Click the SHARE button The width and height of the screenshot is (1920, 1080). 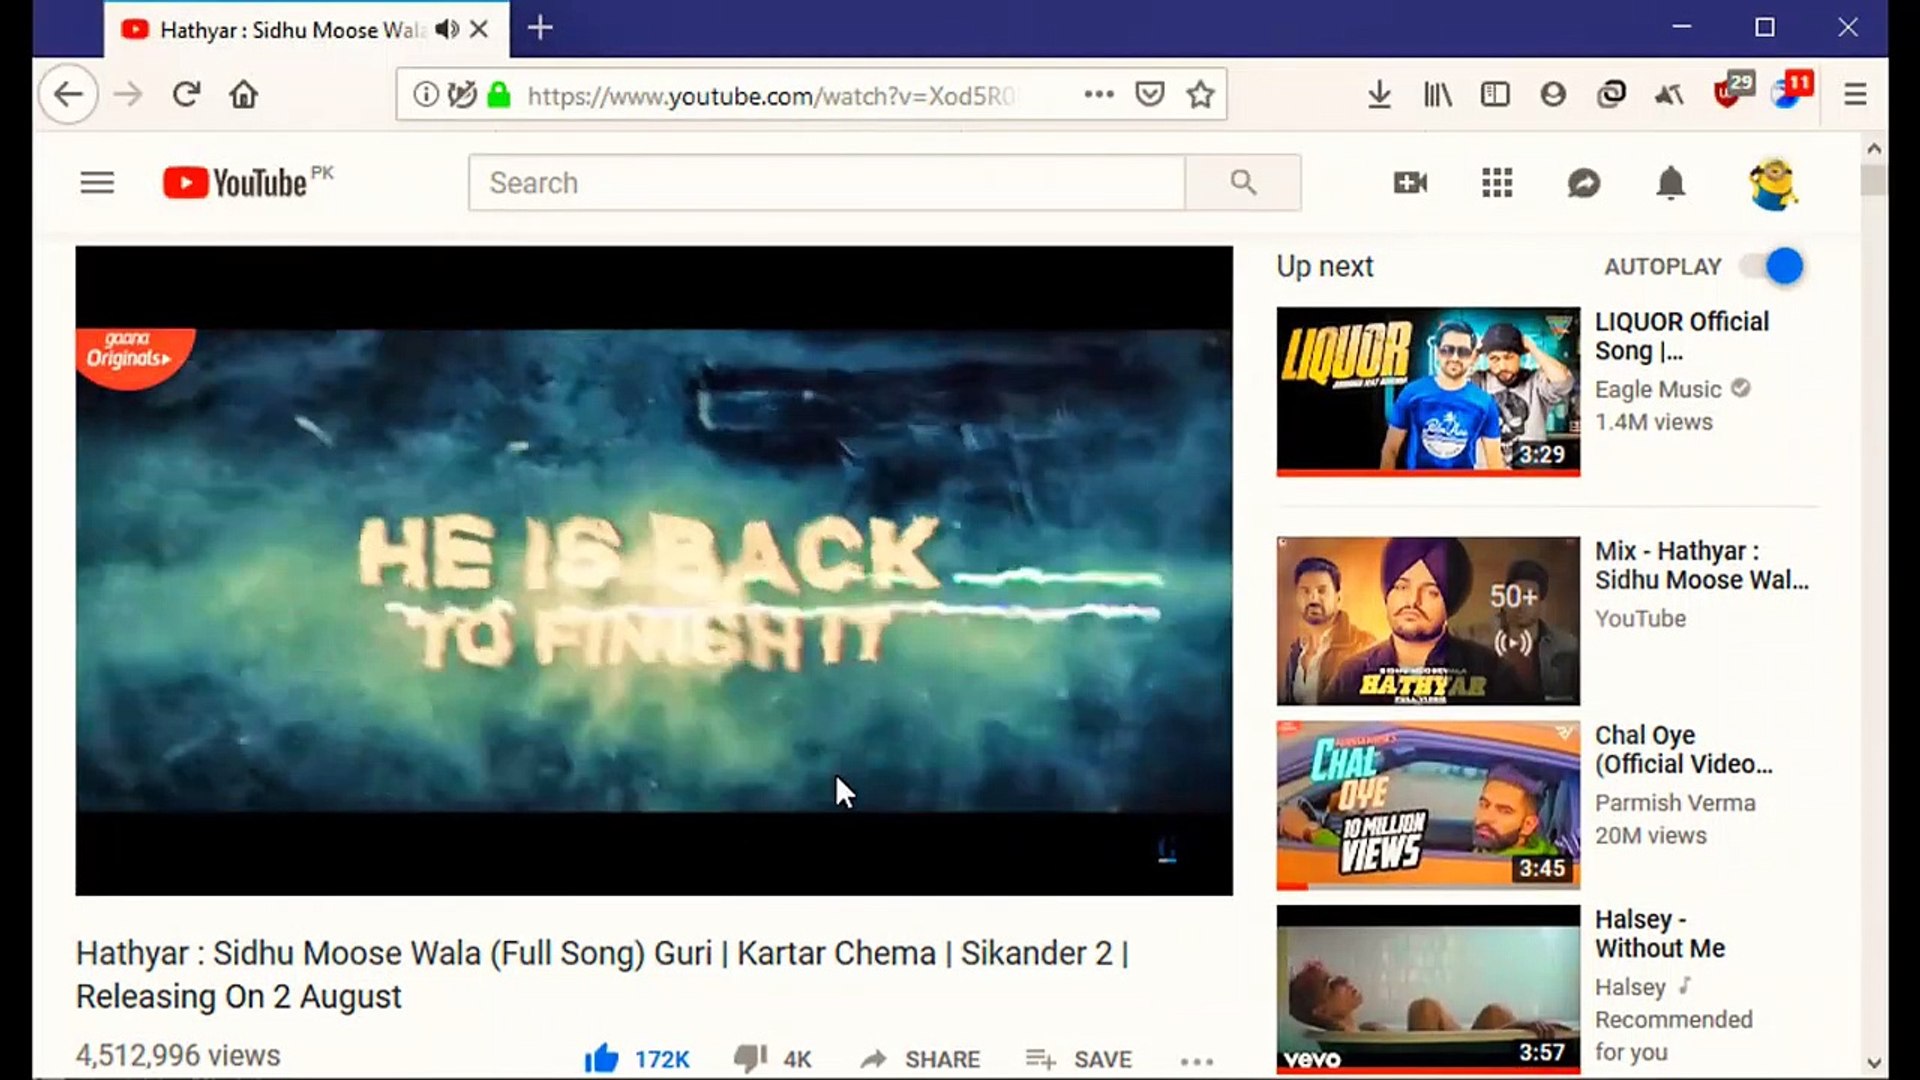pyautogui.click(x=920, y=1059)
